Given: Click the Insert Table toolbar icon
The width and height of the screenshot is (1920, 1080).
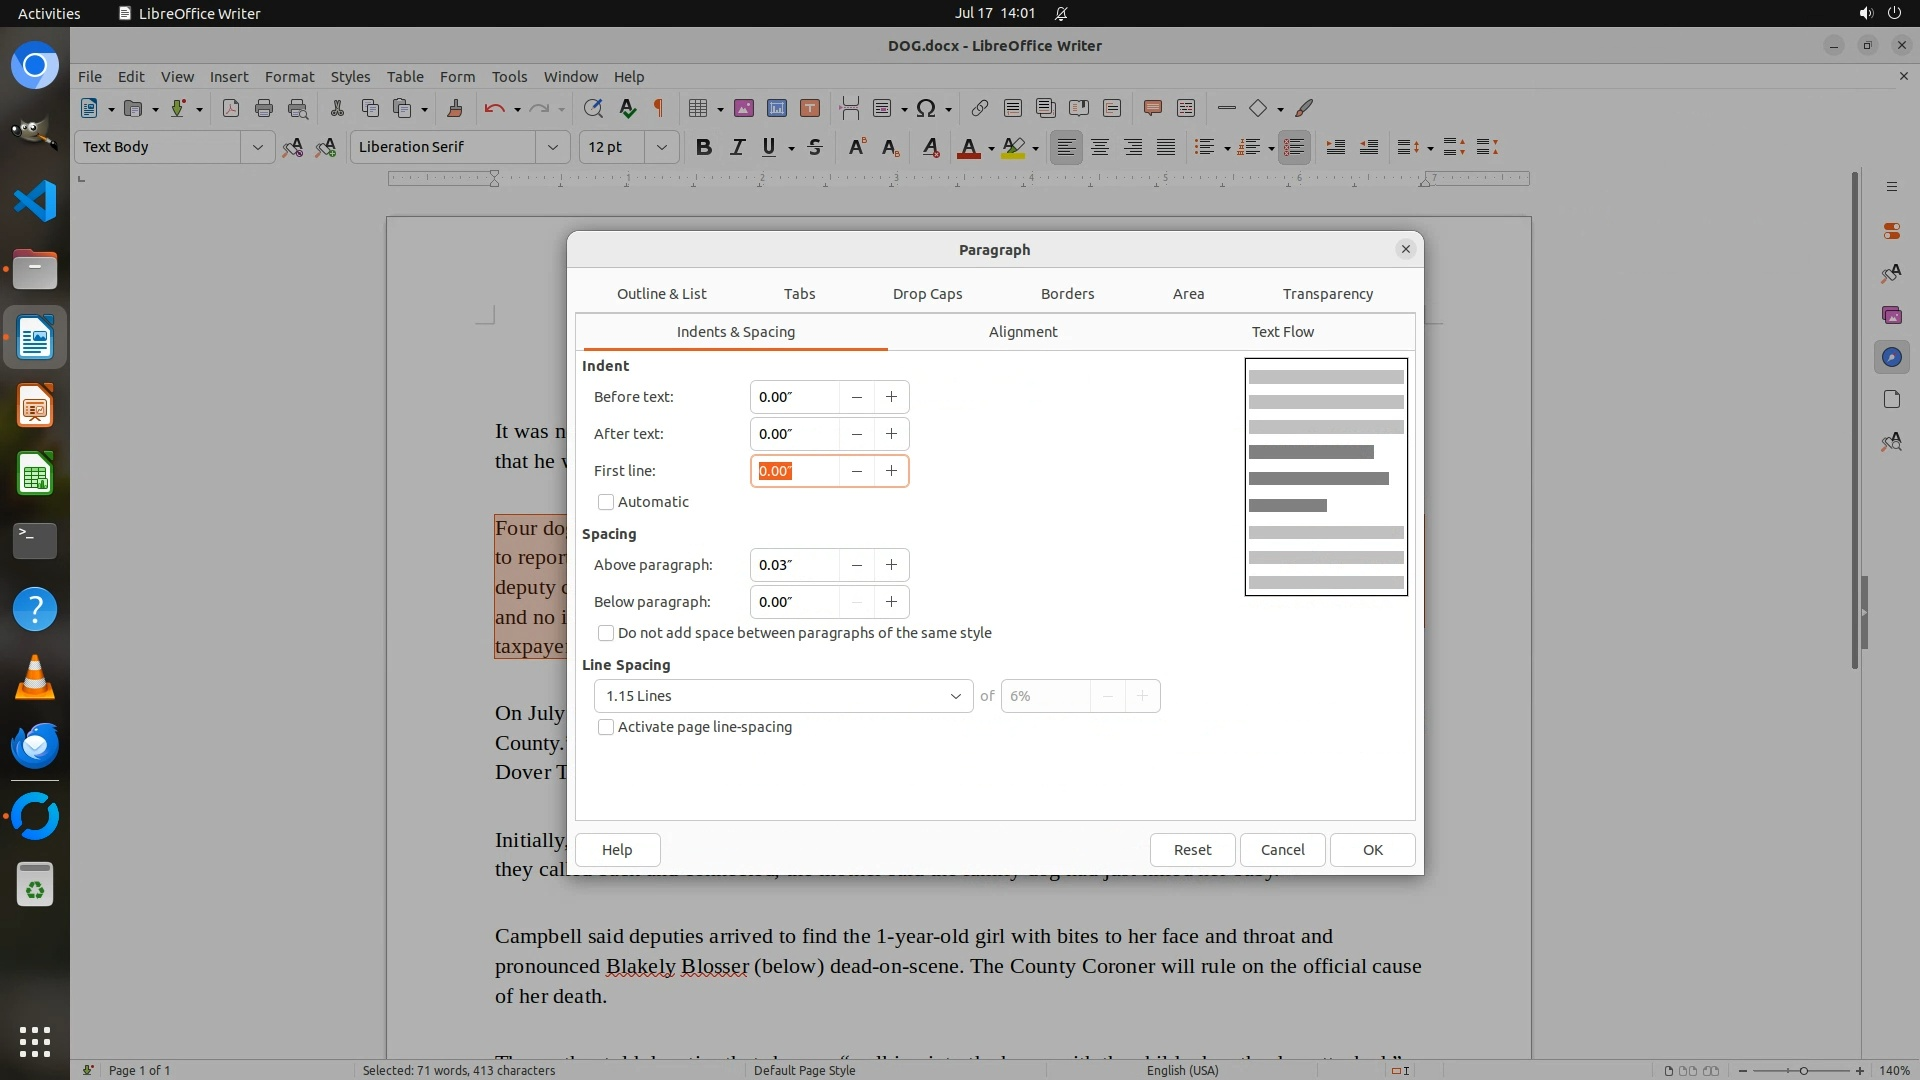Looking at the screenshot, I should point(698,108).
